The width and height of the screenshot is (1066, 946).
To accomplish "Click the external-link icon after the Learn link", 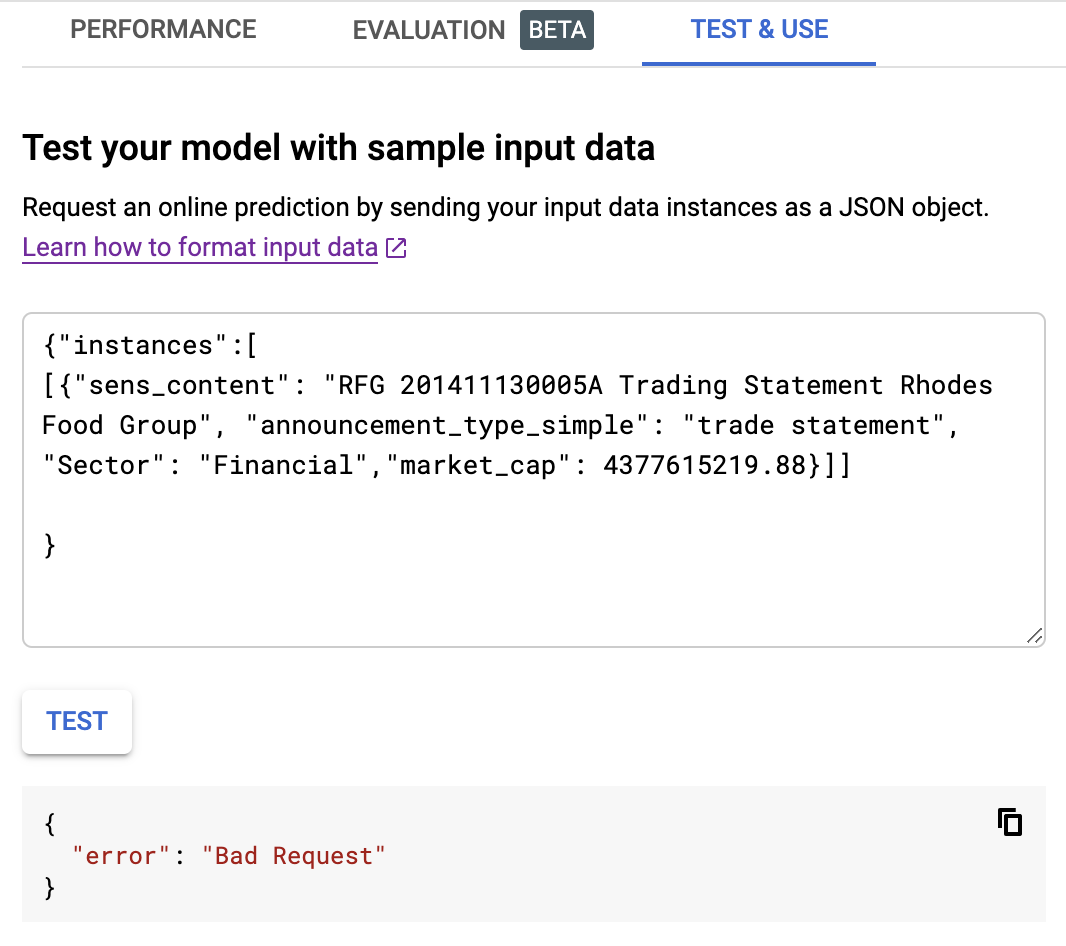I will point(396,249).
